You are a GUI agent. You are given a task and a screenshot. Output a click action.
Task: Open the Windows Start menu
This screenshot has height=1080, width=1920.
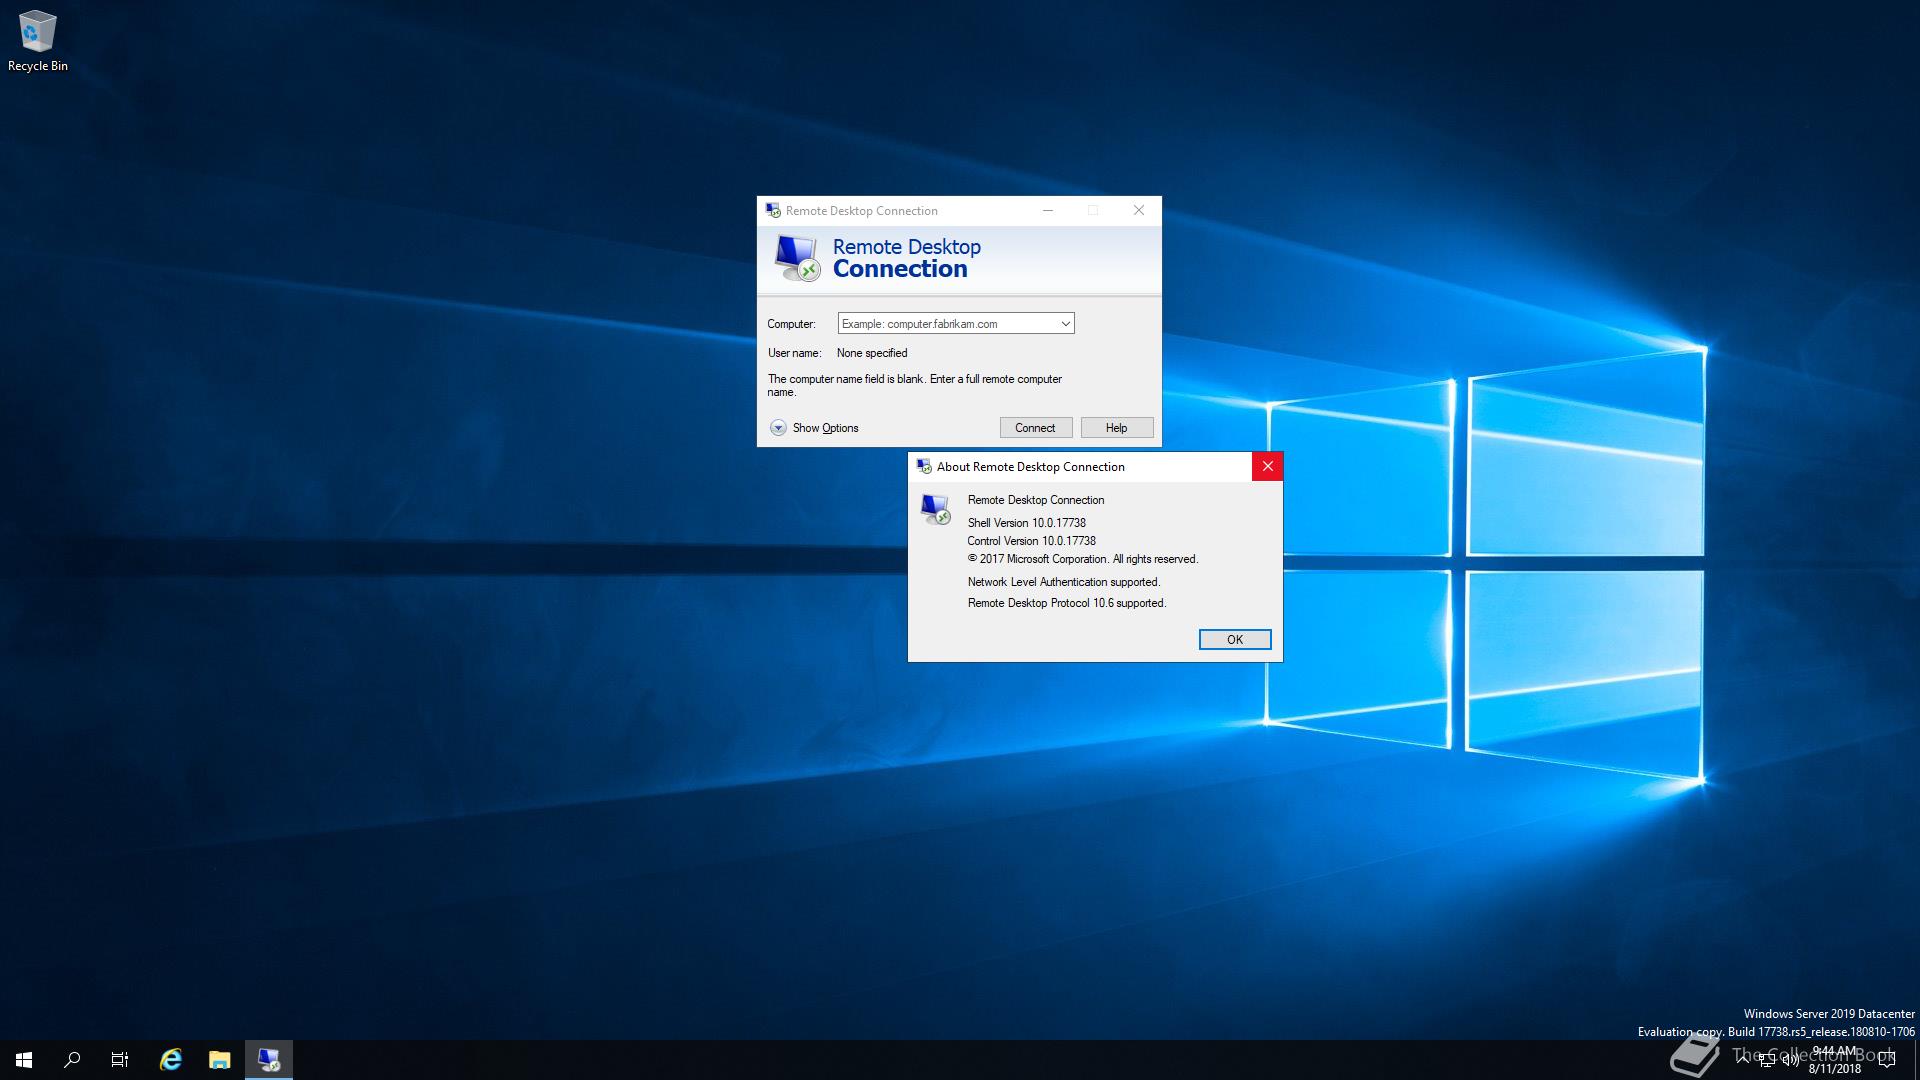tap(24, 1060)
